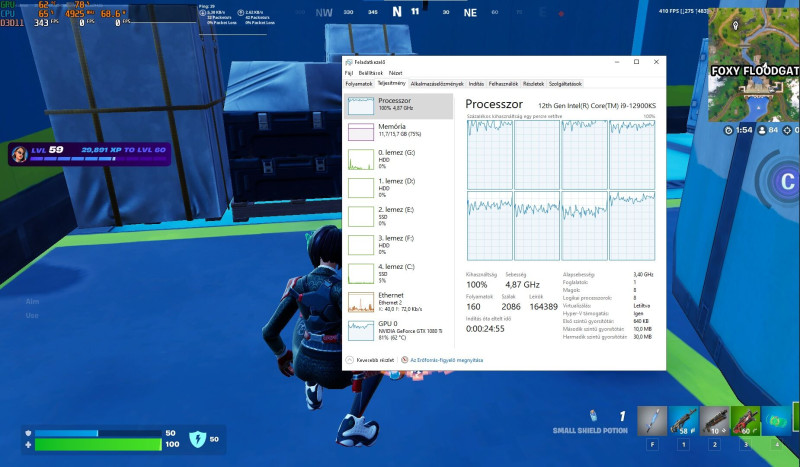Viewport: 800px width, 467px height.
Task: Close the Feladatkezelő window
Action: (656, 62)
